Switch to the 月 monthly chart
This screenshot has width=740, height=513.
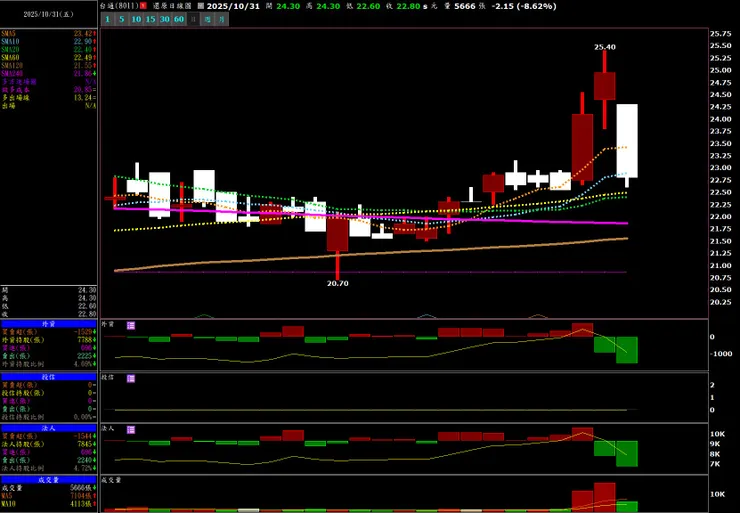click(222, 19)
